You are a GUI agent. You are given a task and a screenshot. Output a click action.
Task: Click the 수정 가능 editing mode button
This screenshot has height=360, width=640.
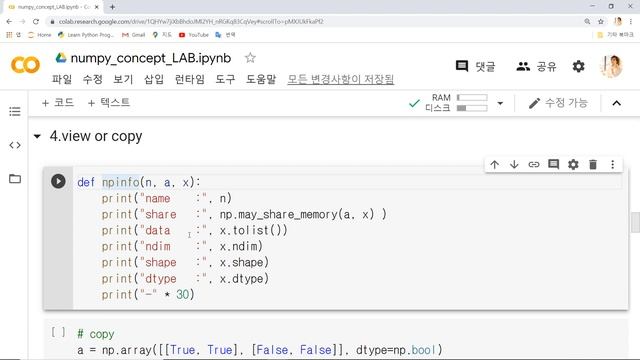[558, 103]
